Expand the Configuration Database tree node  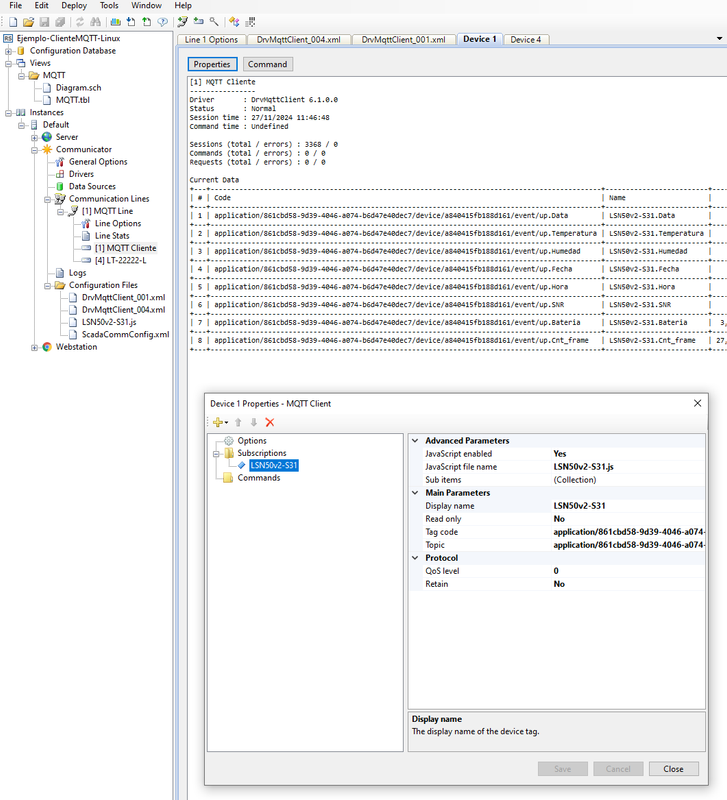(8, 51)
